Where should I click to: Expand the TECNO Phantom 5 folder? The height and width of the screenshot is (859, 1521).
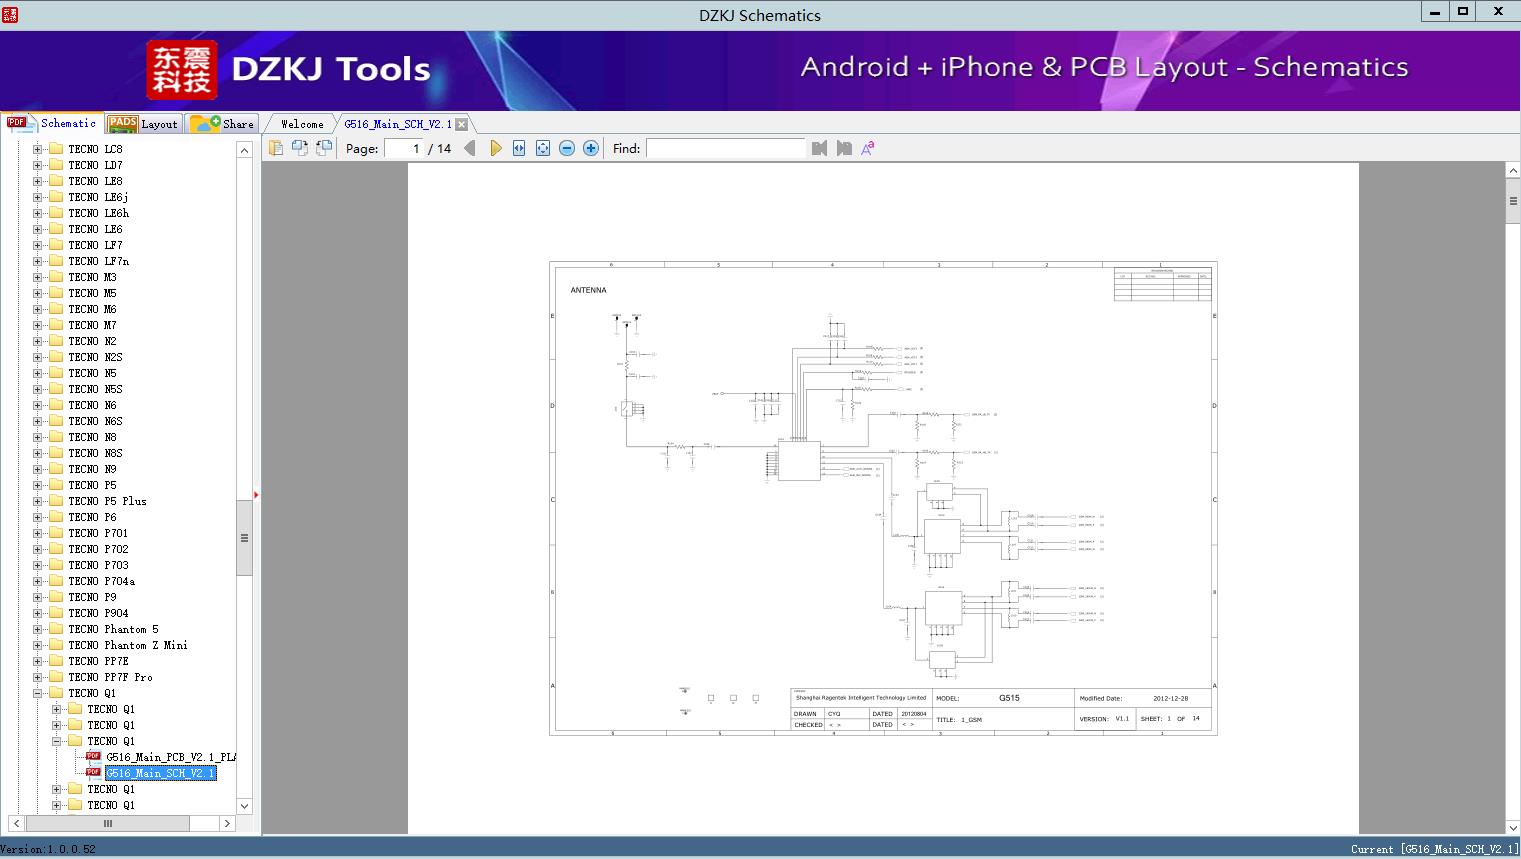38,629
